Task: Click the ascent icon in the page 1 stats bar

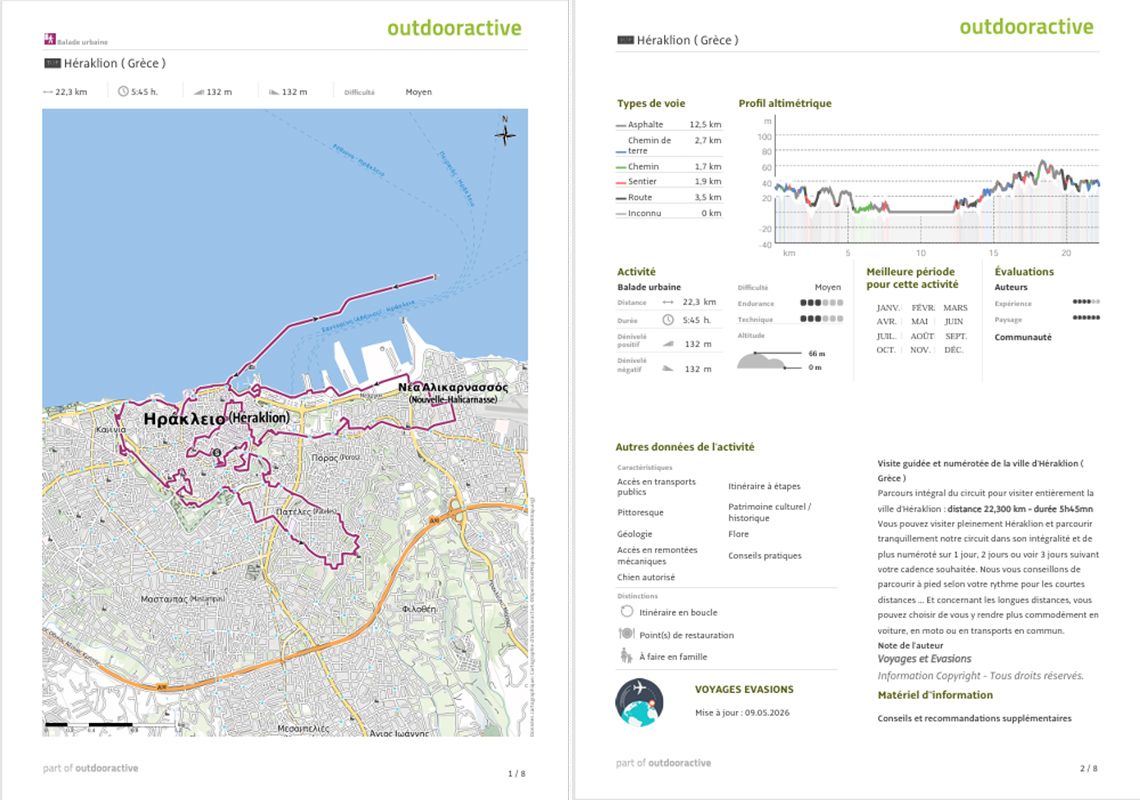Action: point(198,92)
